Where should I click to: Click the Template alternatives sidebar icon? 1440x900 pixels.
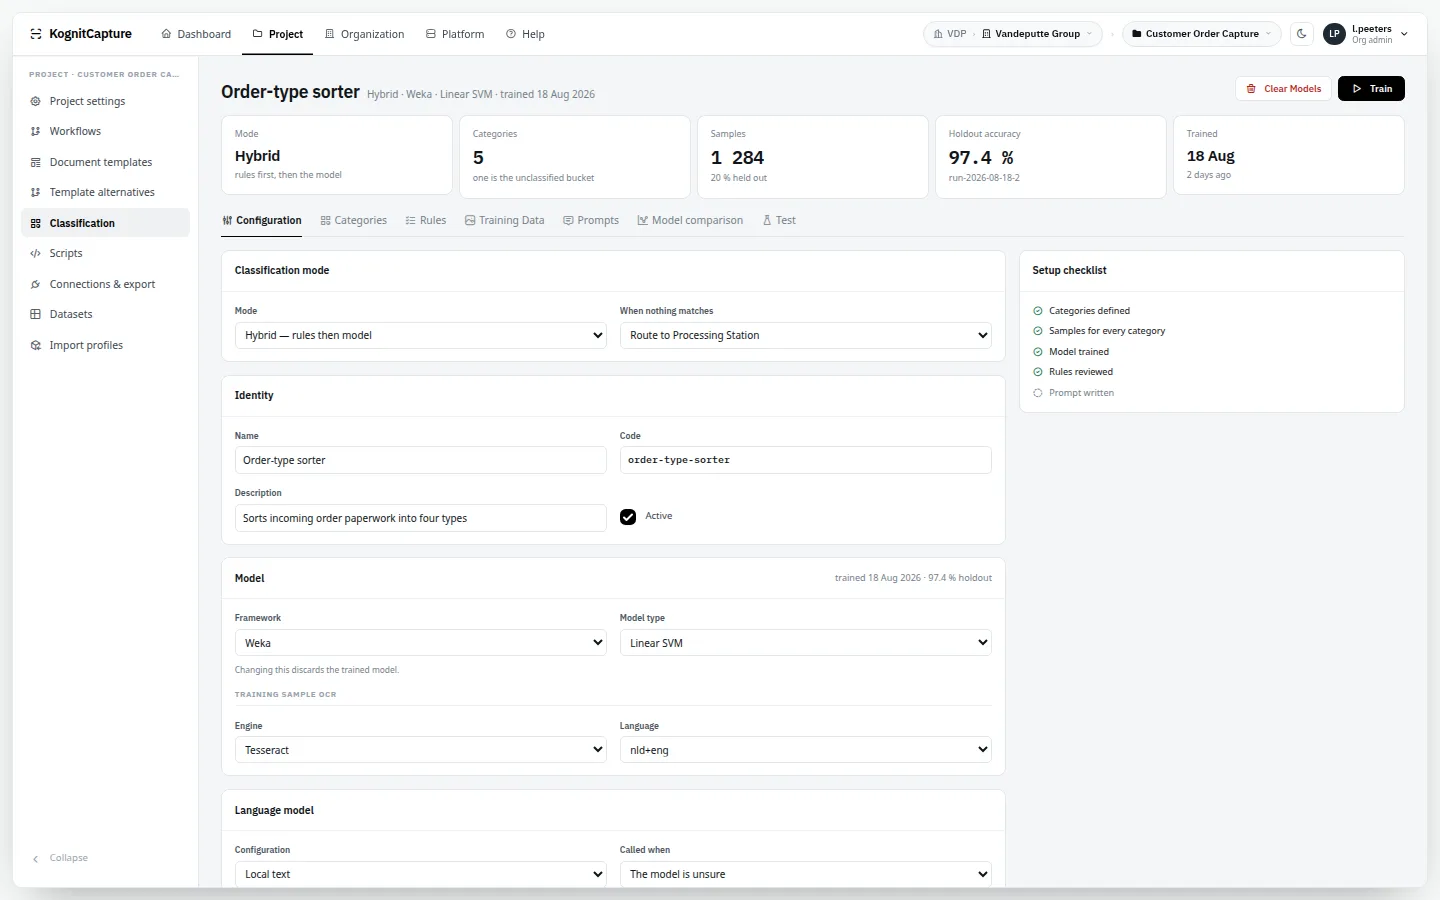(36, 192)
